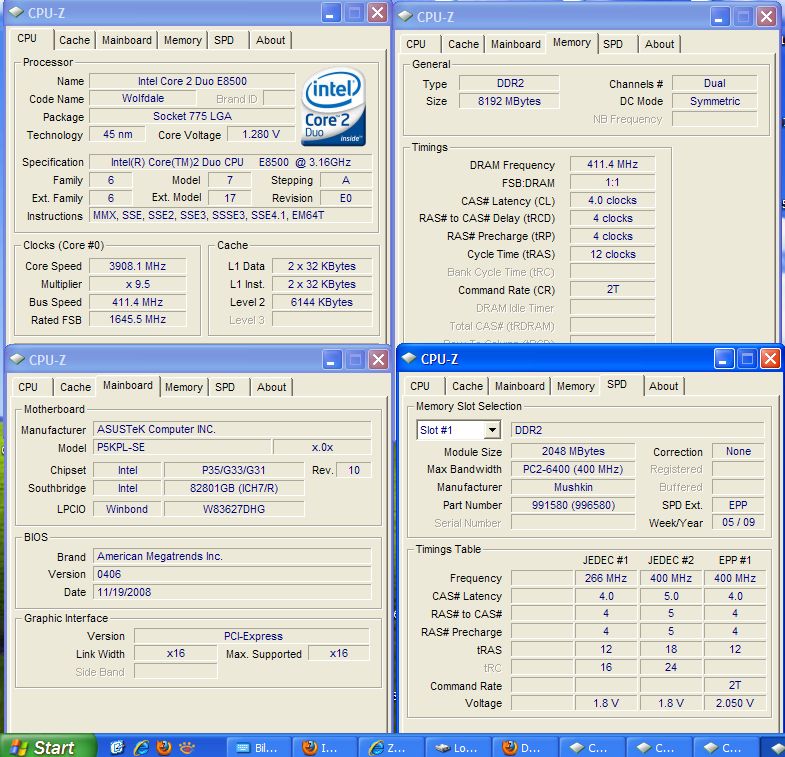Screen dimensions: 785x757
Task: Click the Intel Core 2 Duo logo
Action: tap(333, 108)
